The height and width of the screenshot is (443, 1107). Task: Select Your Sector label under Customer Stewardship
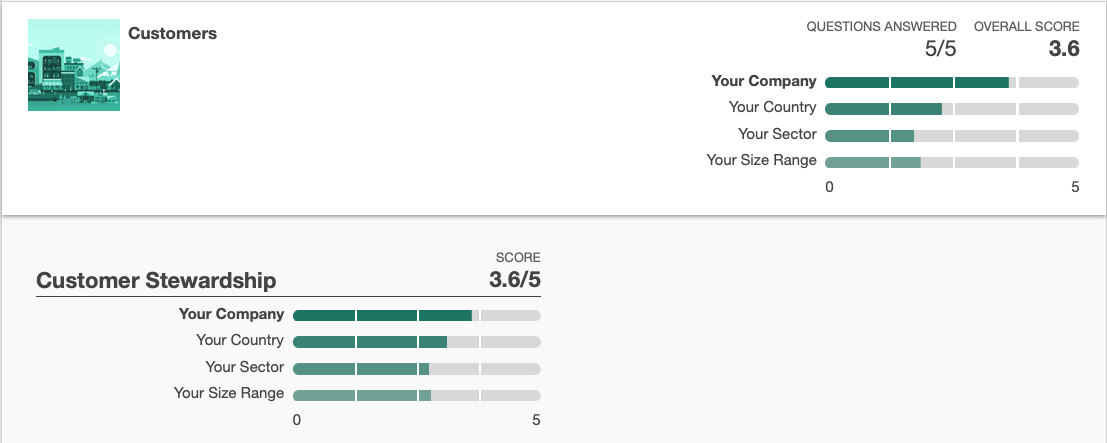point(245,367)
